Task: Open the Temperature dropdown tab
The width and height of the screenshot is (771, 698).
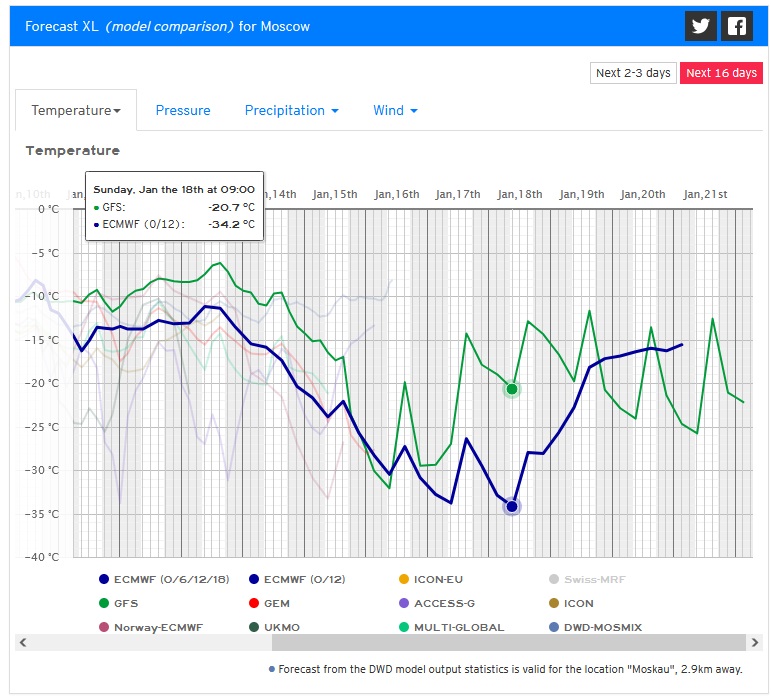Action: (x=76, y=110)
